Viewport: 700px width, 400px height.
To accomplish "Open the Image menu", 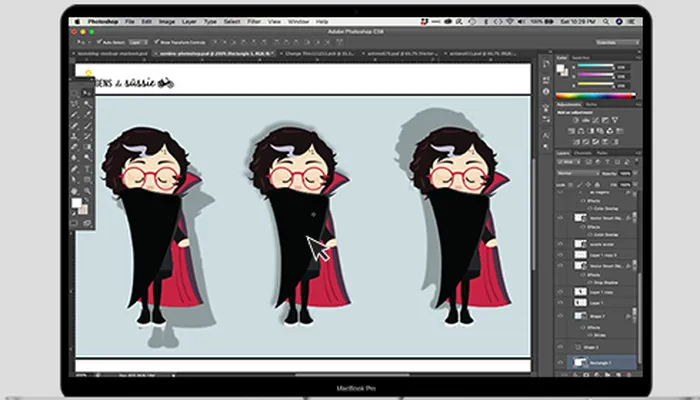I will tap(167, 21).
